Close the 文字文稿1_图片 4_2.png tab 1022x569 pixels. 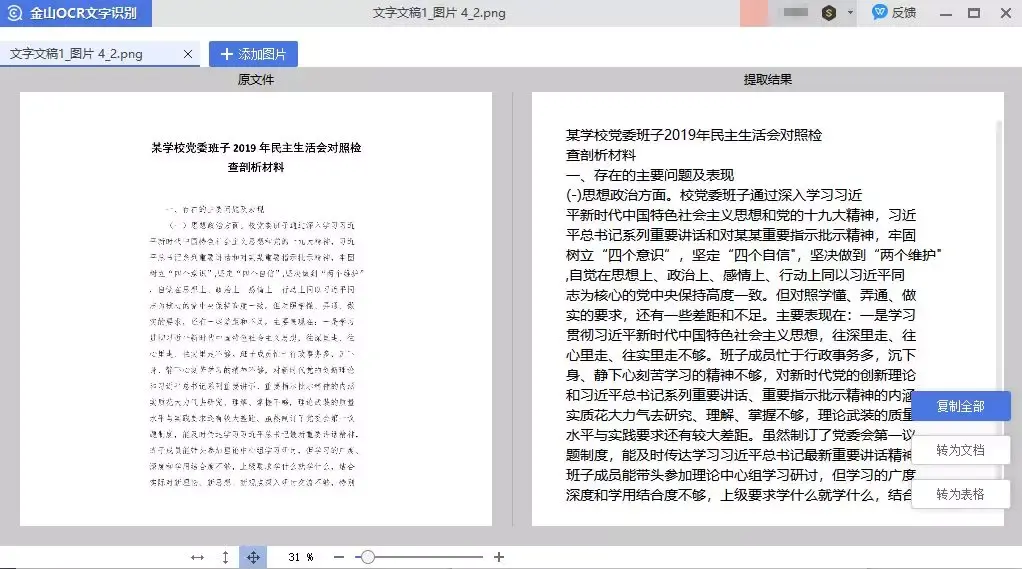[188, 54]
